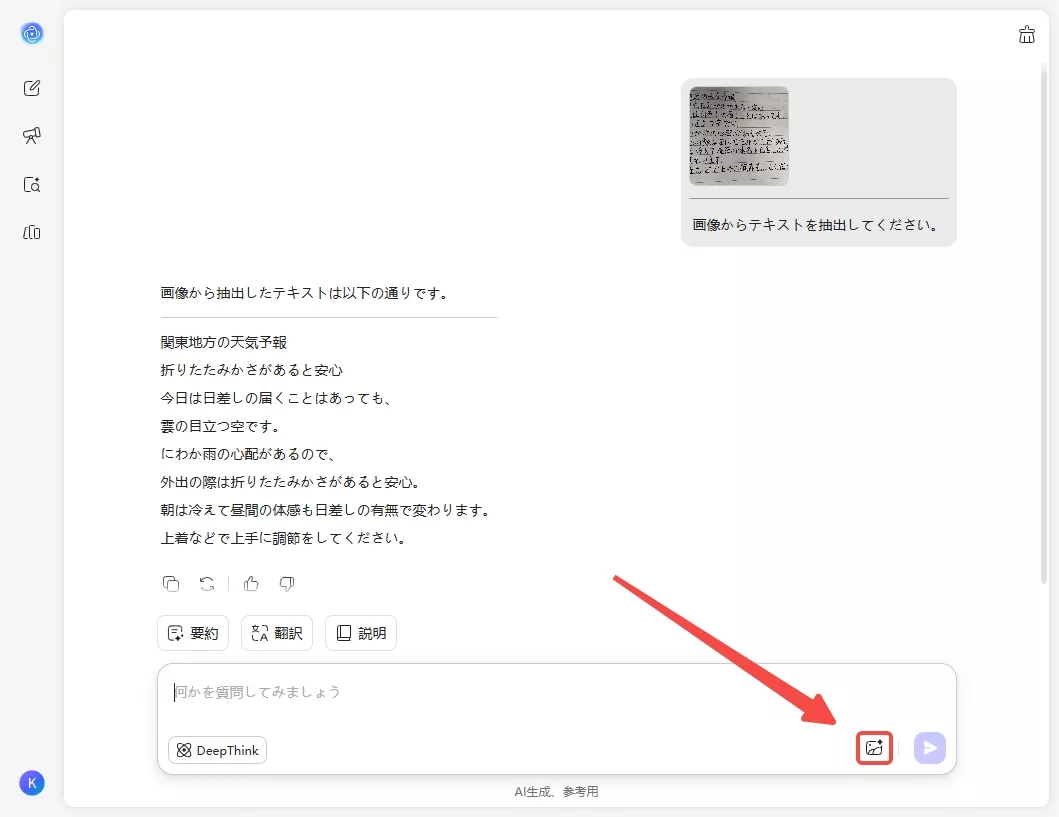Viewport: 1059px width, 817px height.
Task: Copy the extracted text response
Action: click(171, 583)
